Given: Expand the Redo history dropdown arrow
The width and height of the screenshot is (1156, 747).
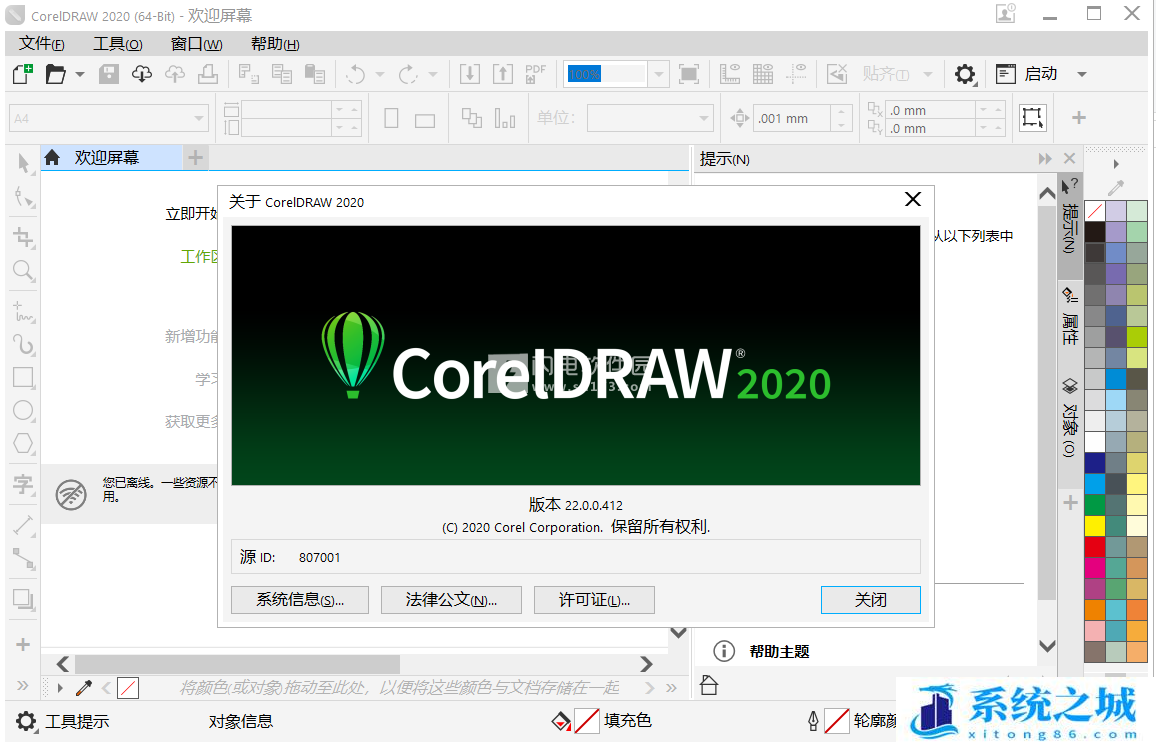Looking at the screenshot, I should coord(433,74).
